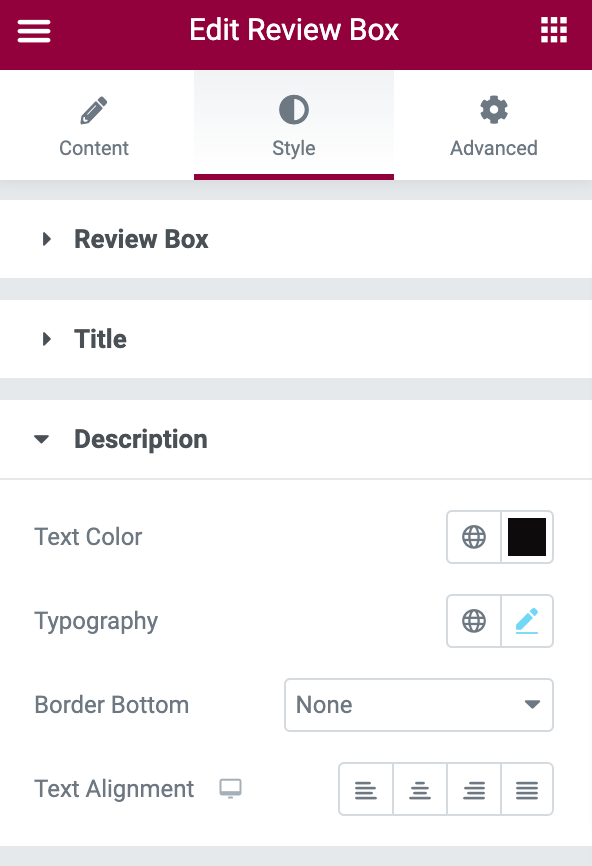
Task: Open the widgets grid panel
Action: coord(553,30)
